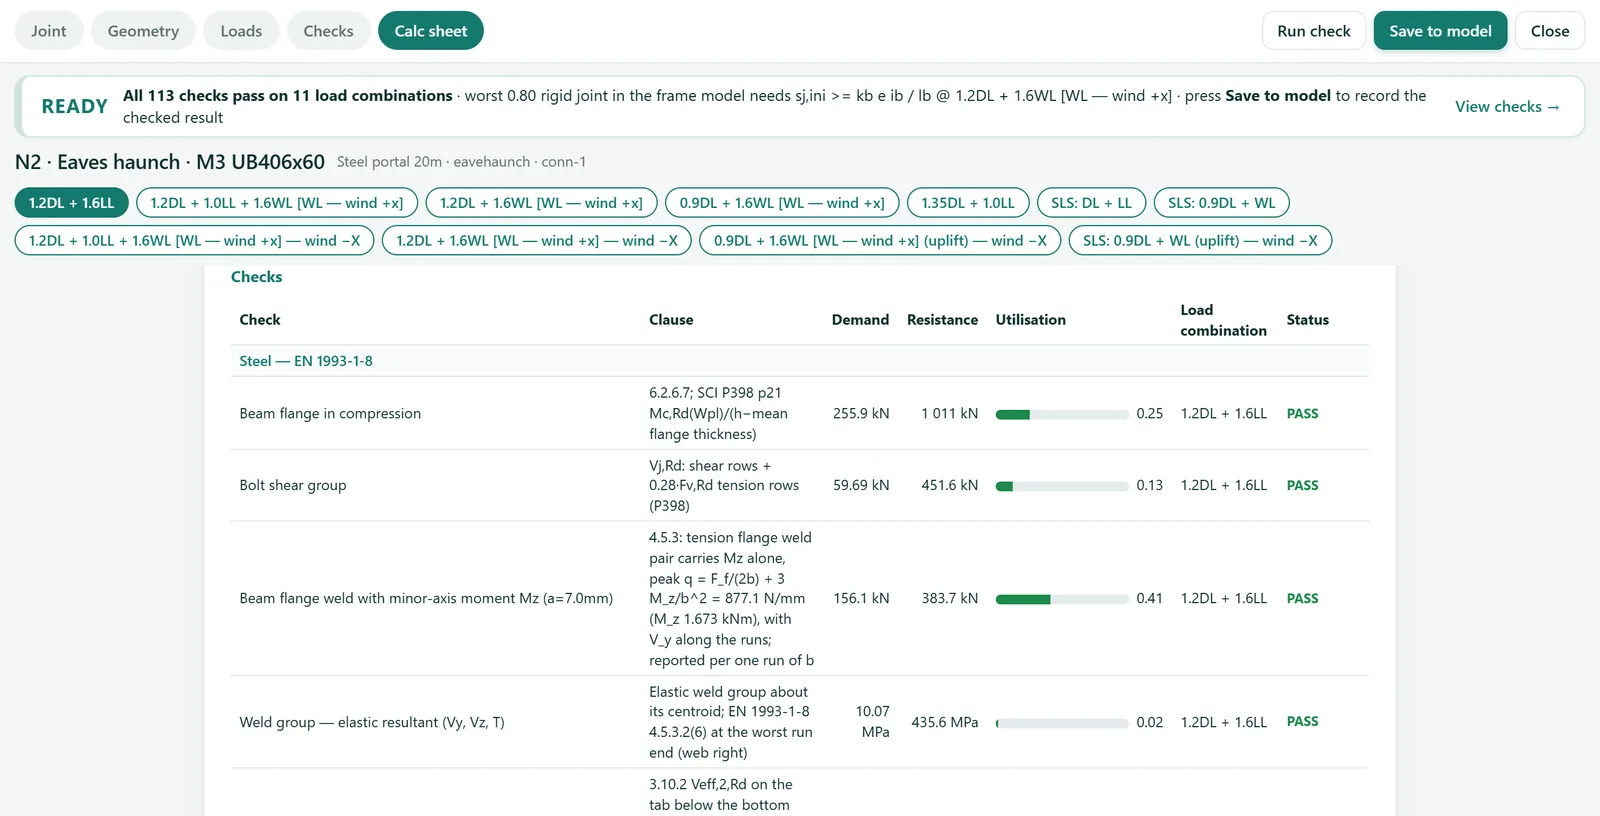The image size is (1600, 816).
Task: Select 1.2DL + 1.0LL + 1.6WL wind −X chip
Action: (195, 241)
